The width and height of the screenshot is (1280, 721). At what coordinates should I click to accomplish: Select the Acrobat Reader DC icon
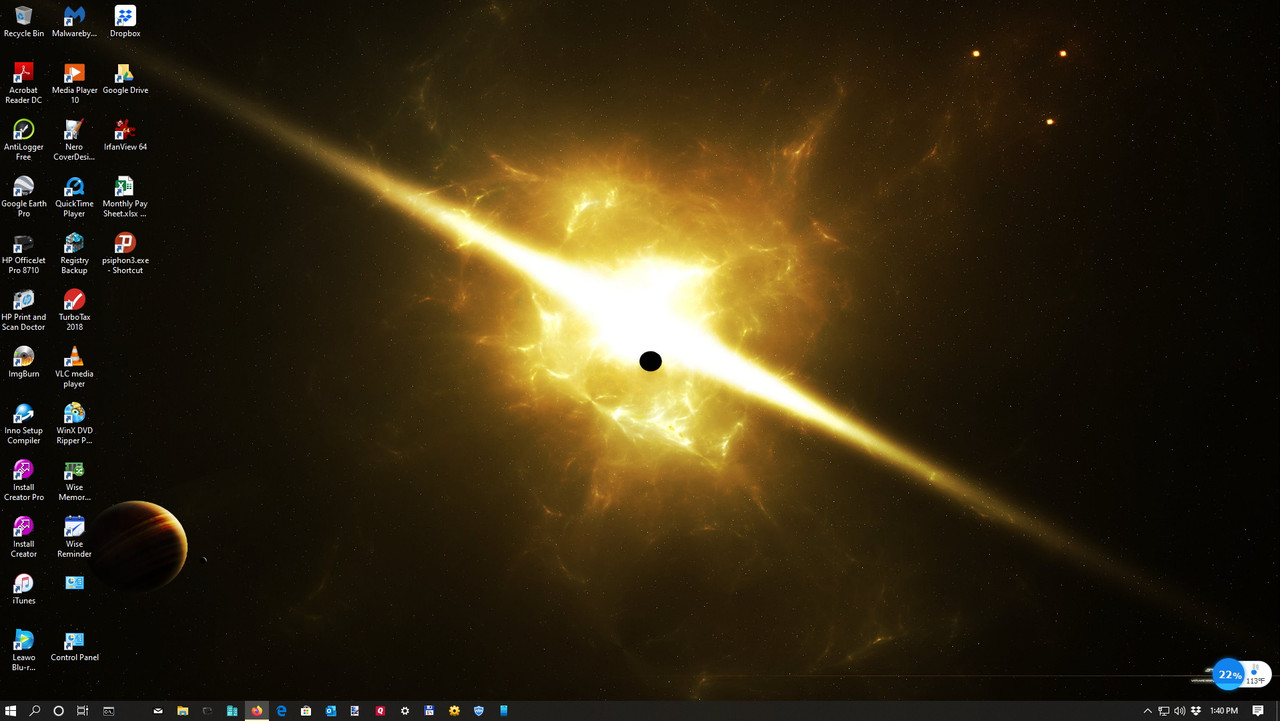24,82
